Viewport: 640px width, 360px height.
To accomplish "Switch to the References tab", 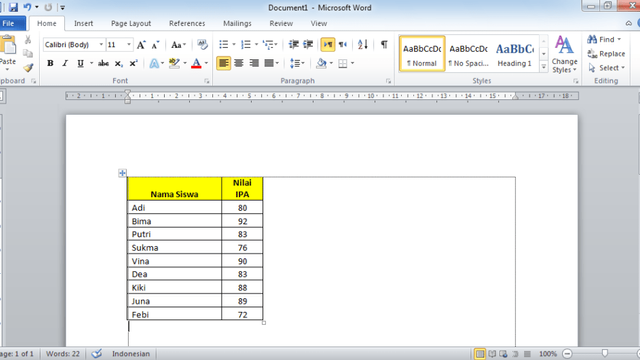I will click(187, 23).
